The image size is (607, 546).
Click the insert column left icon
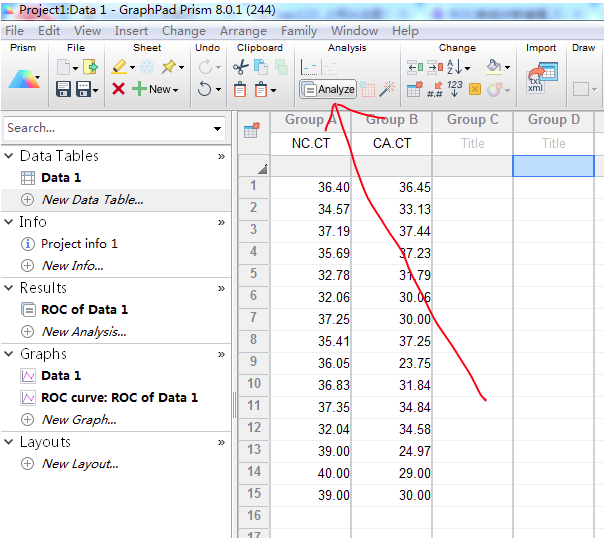[415, 67]
